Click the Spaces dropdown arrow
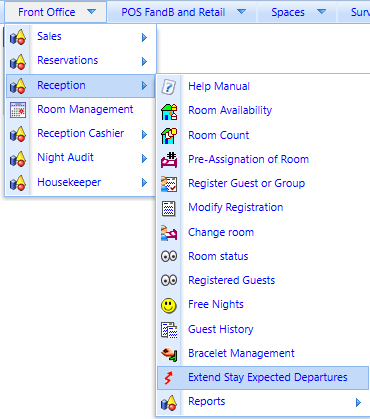370x419 pixels. (321, 12)
